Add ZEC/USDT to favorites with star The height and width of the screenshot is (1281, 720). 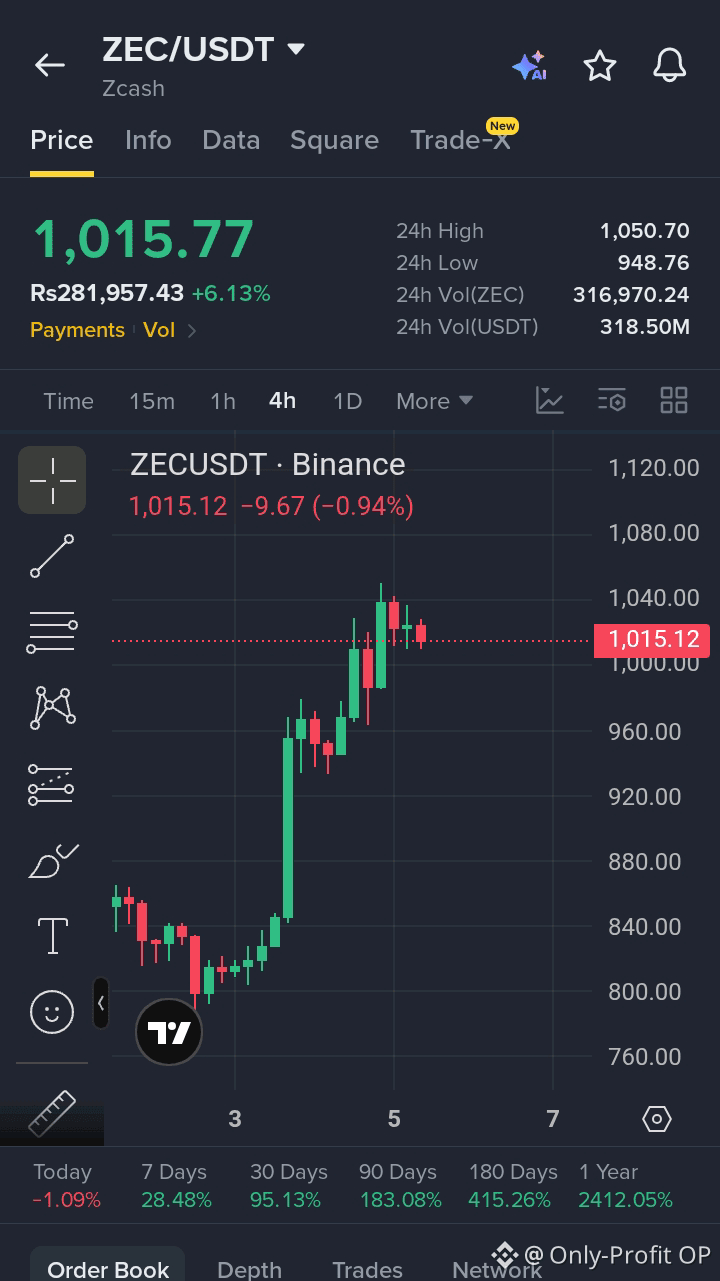(600, 66)
